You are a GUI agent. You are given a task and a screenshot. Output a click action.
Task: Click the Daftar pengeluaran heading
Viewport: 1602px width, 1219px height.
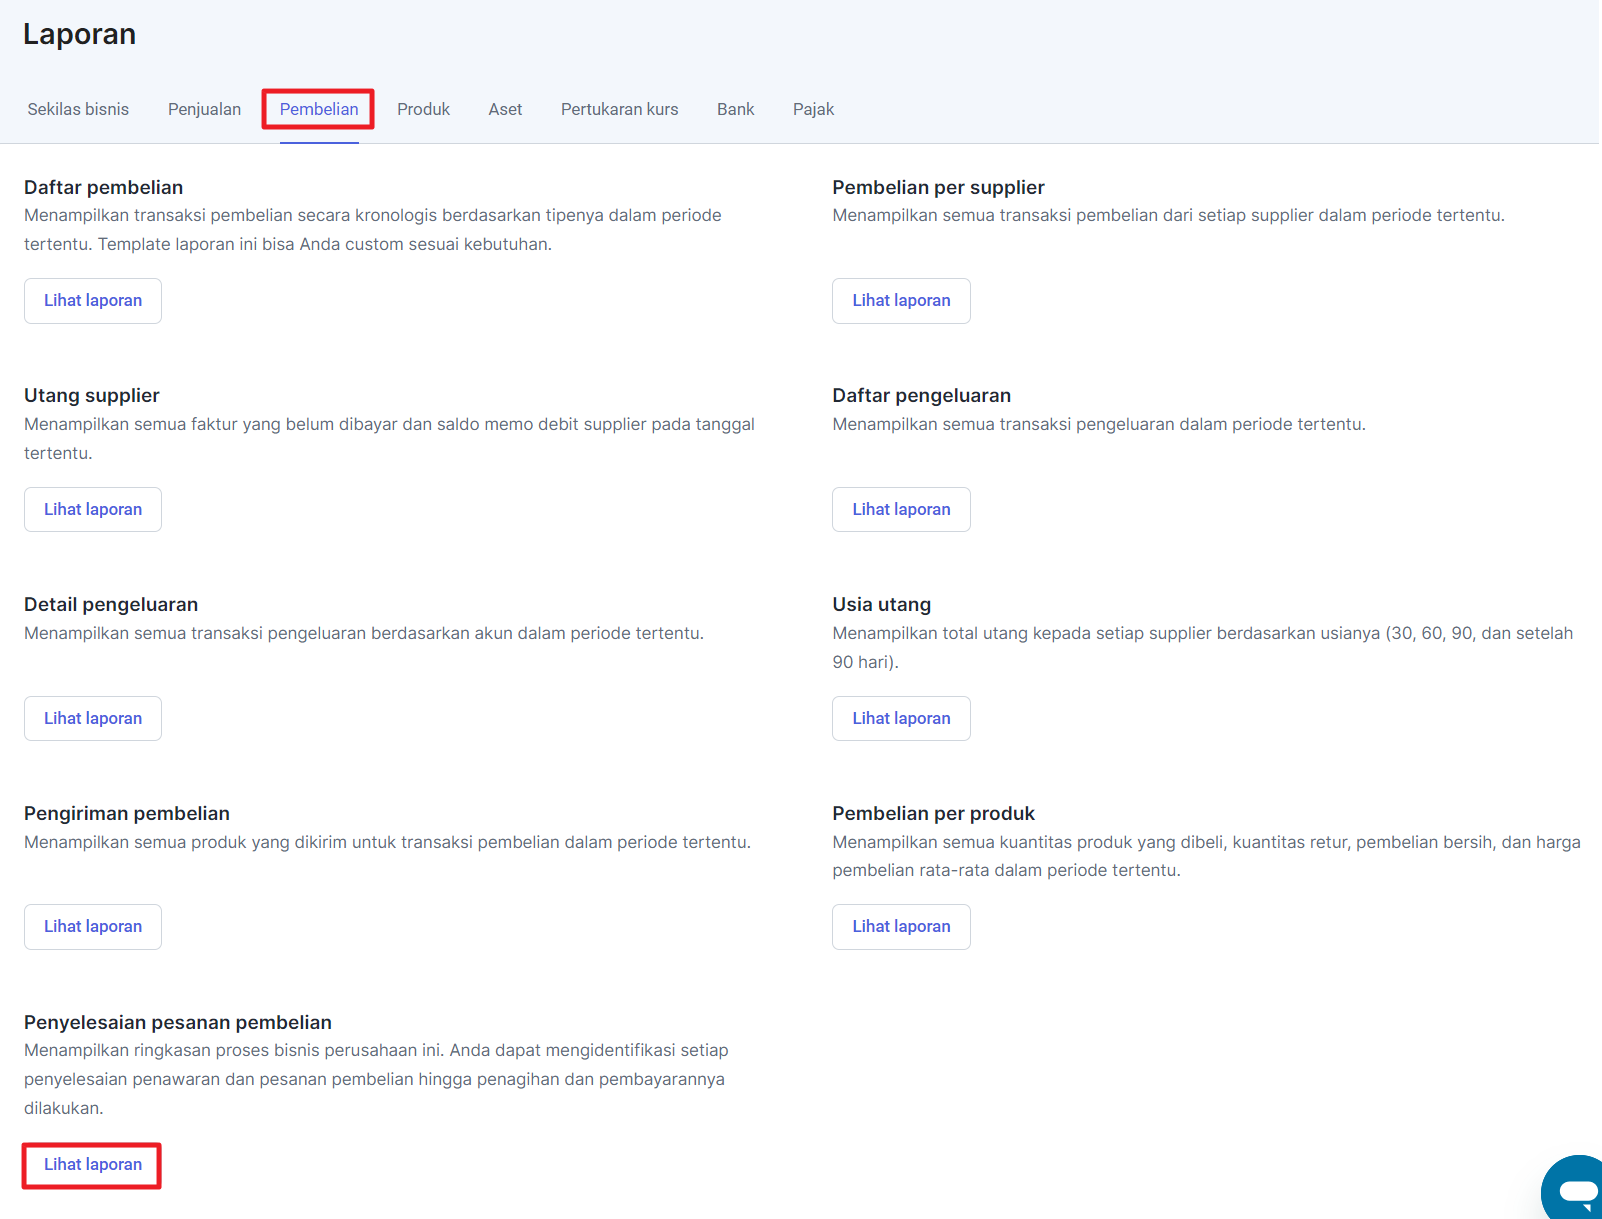click(x=921, y=395)
